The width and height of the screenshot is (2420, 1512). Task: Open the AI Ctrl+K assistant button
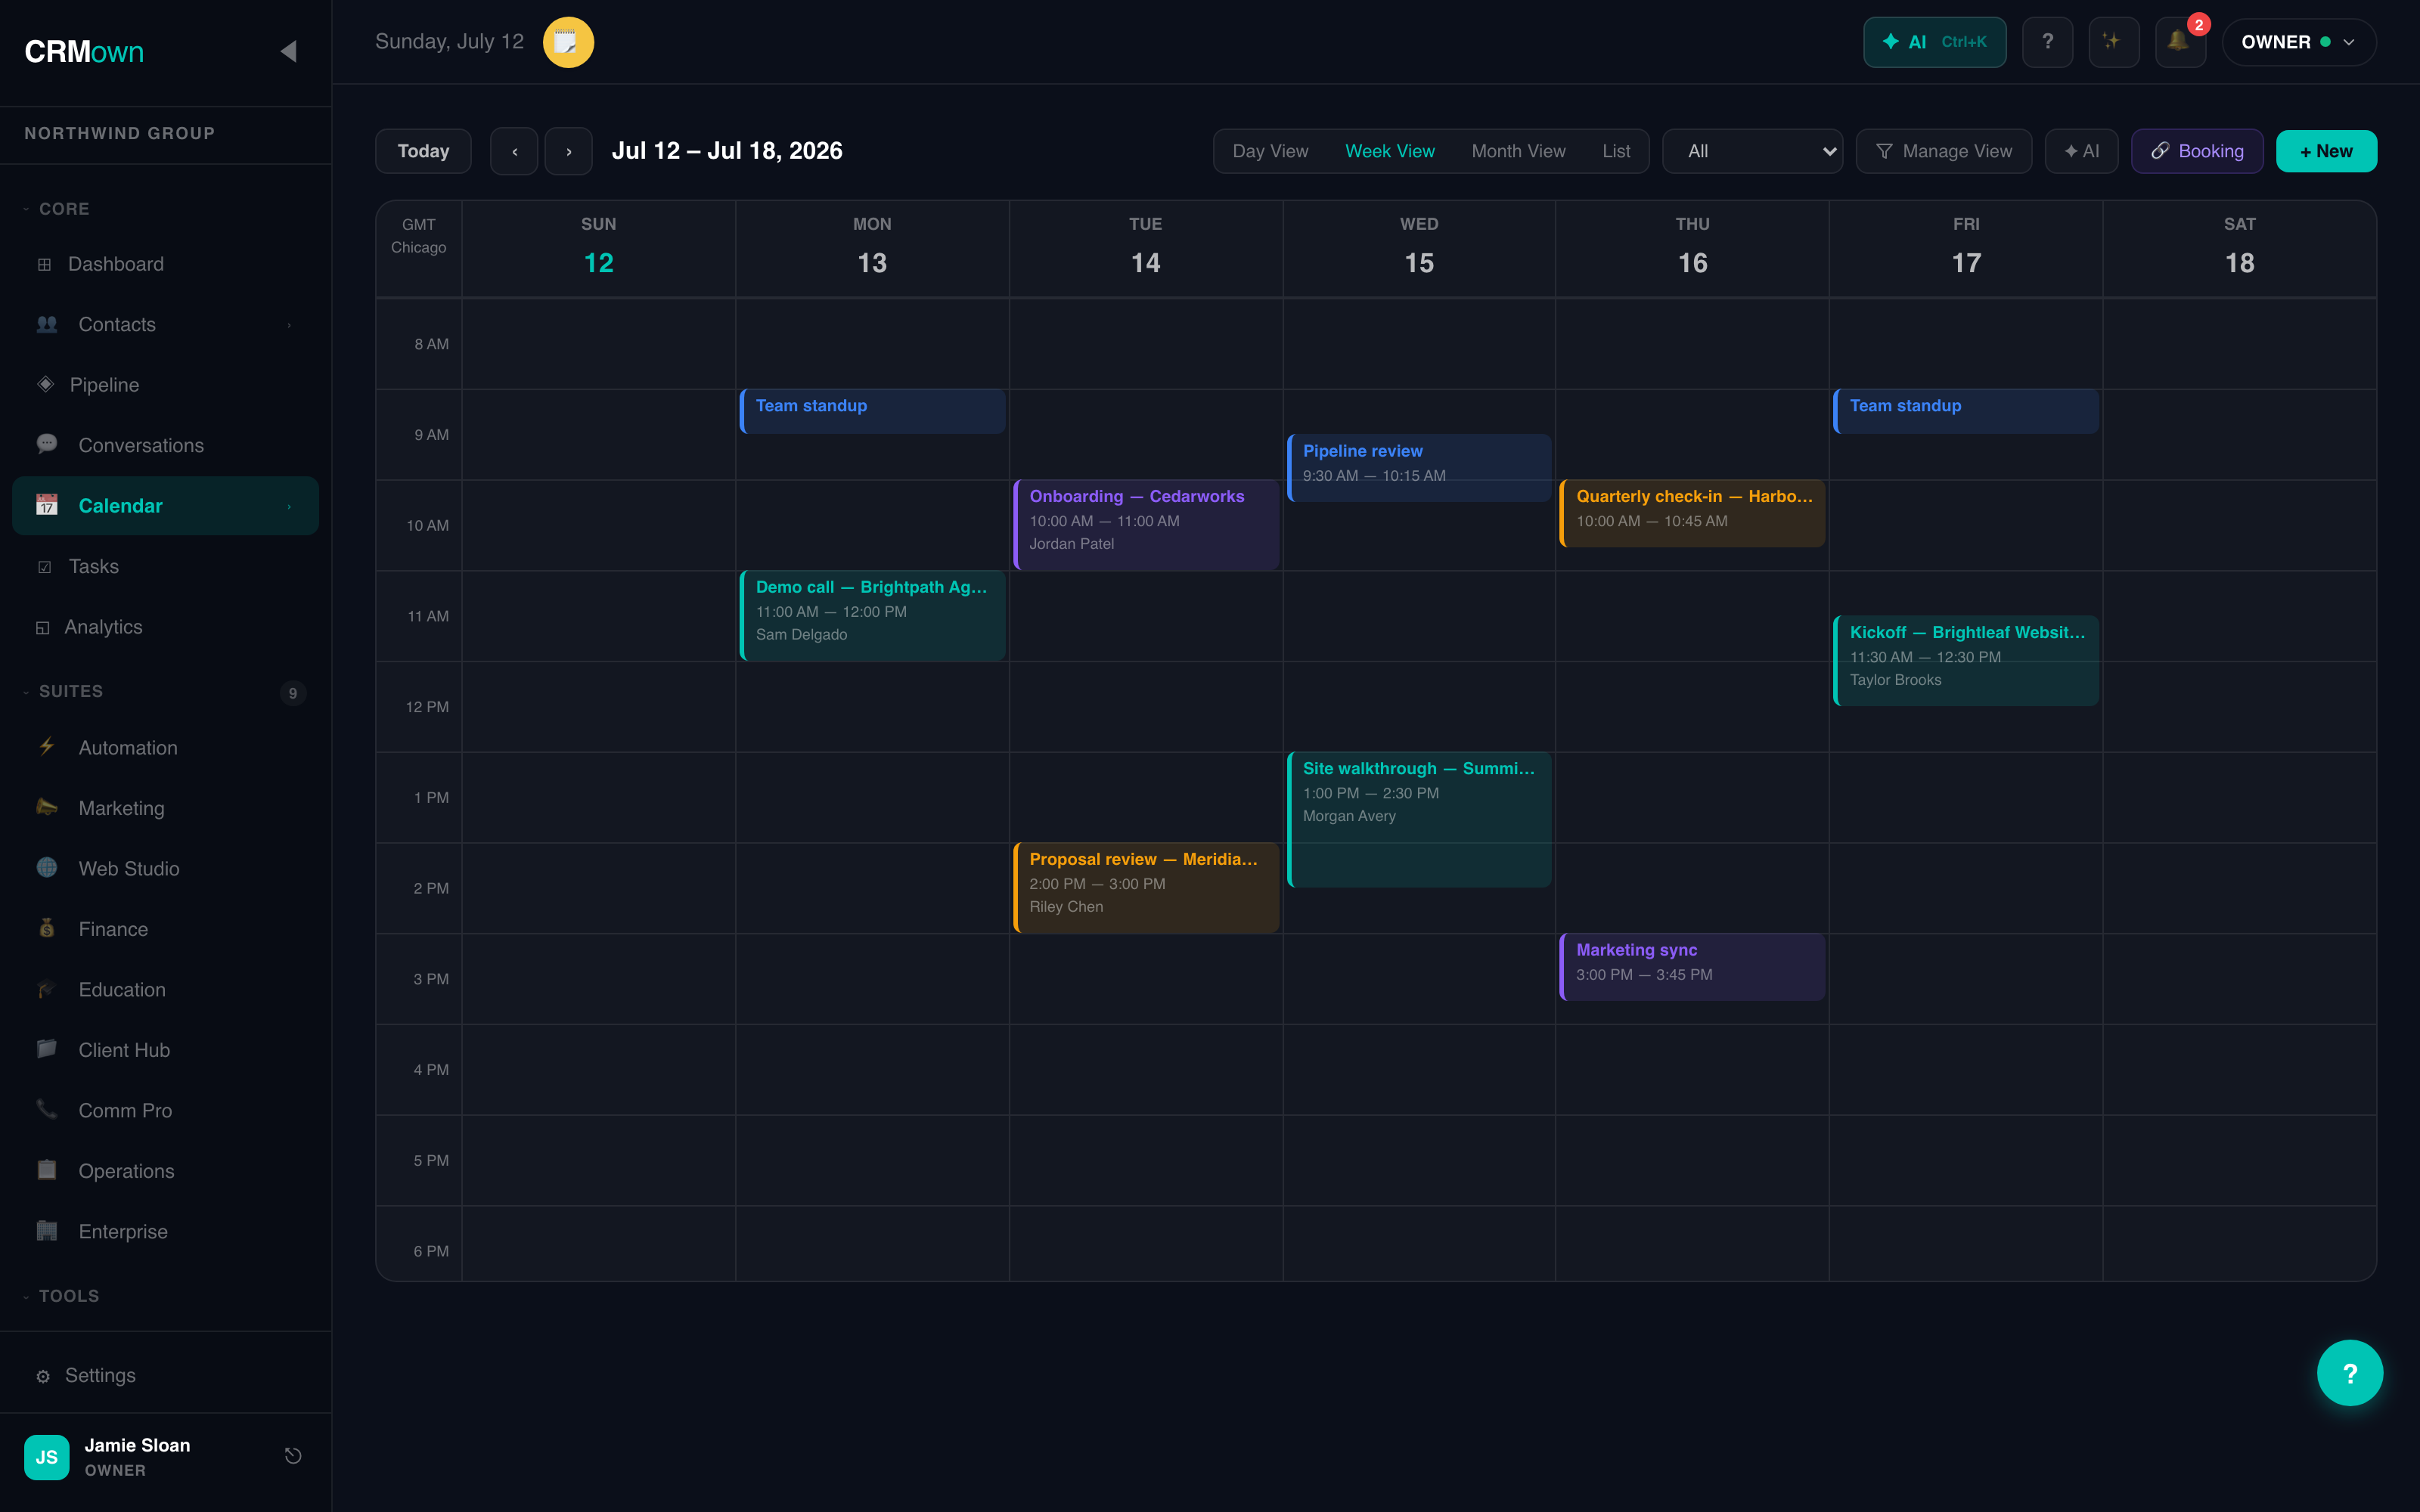pyautogui.click(x=1934, y=42)
